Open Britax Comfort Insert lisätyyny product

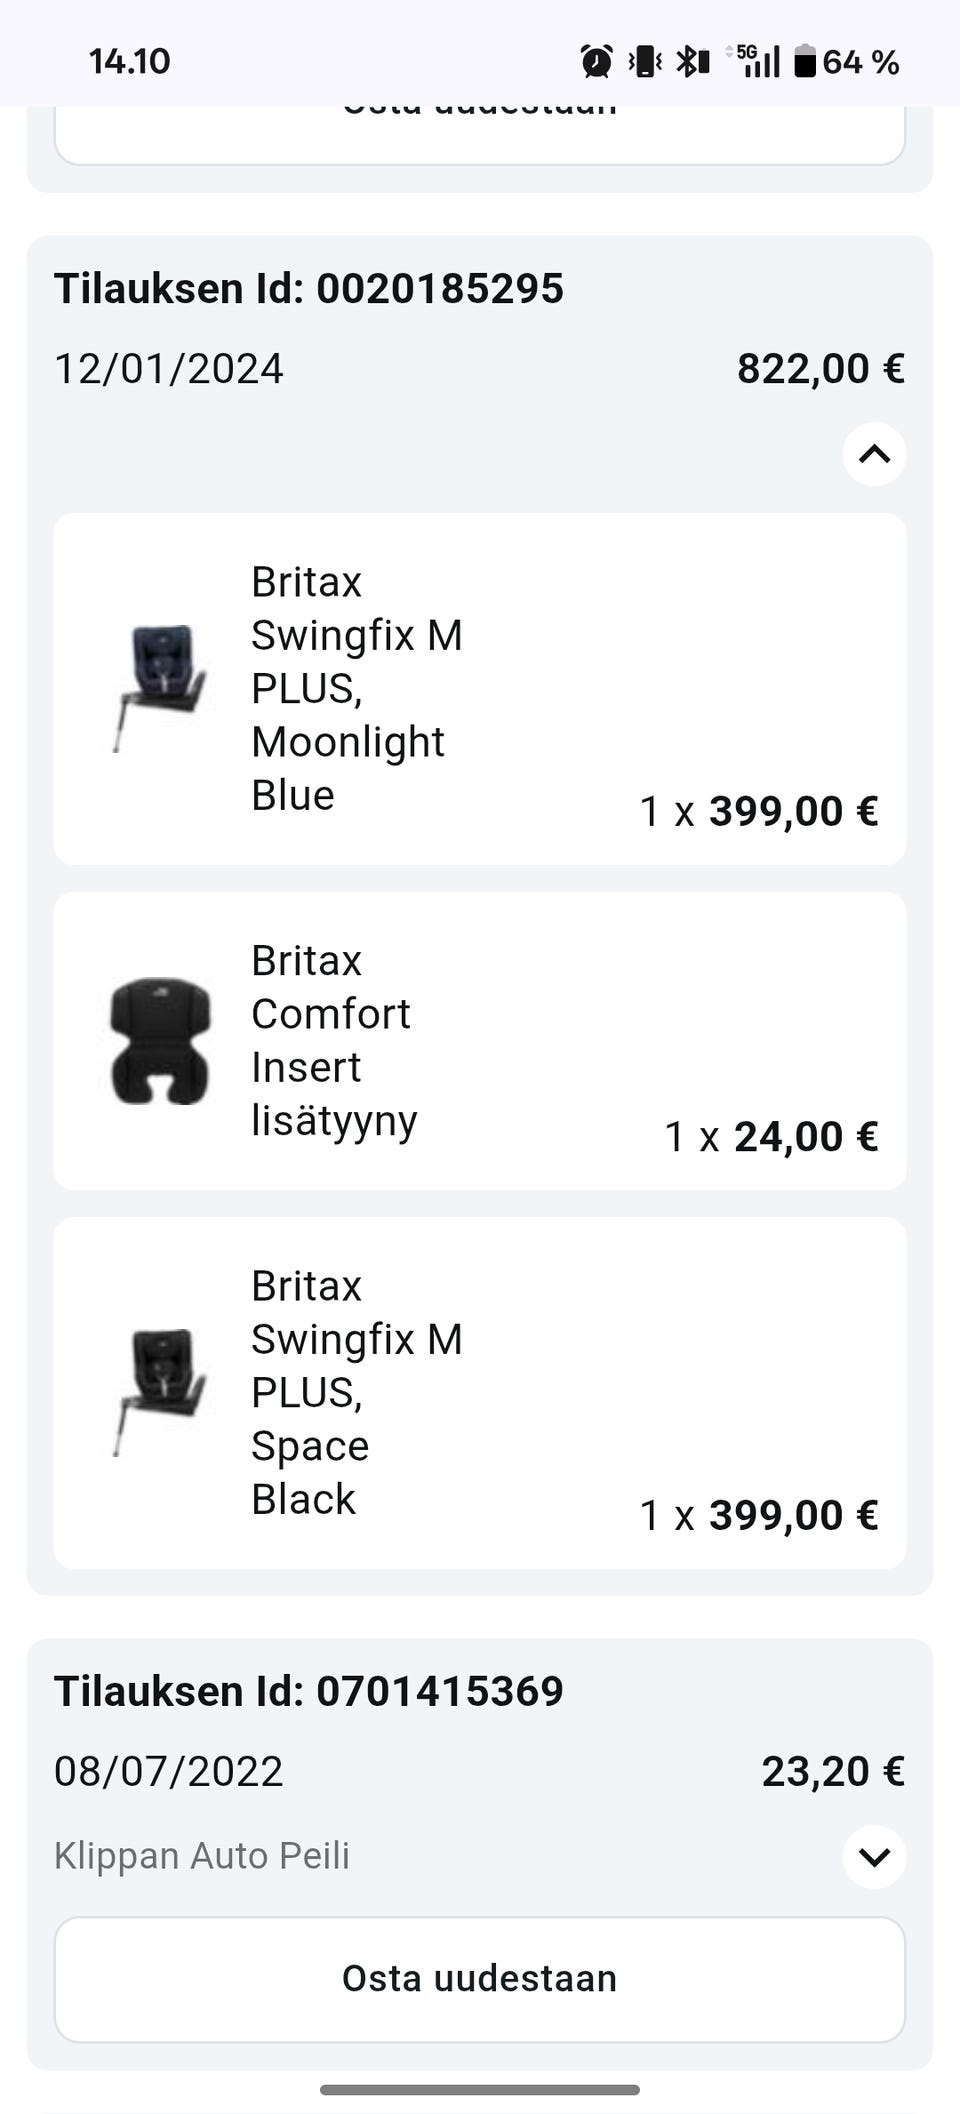(332, 1040)
